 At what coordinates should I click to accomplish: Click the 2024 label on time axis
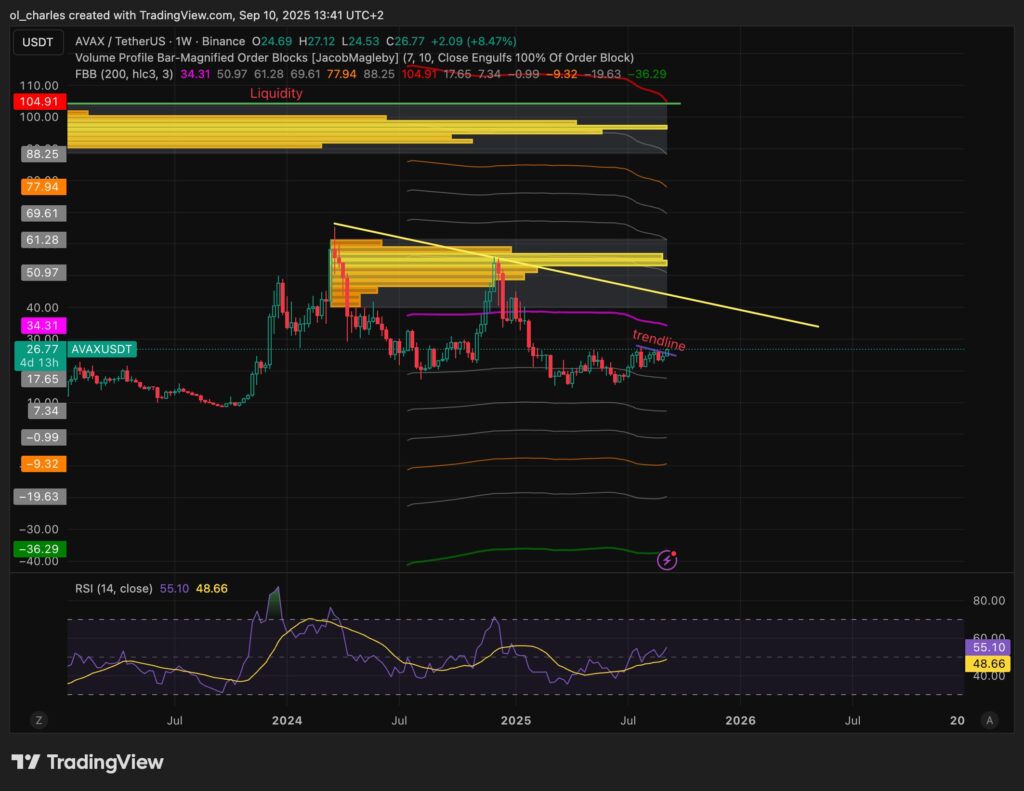(287, 720)
